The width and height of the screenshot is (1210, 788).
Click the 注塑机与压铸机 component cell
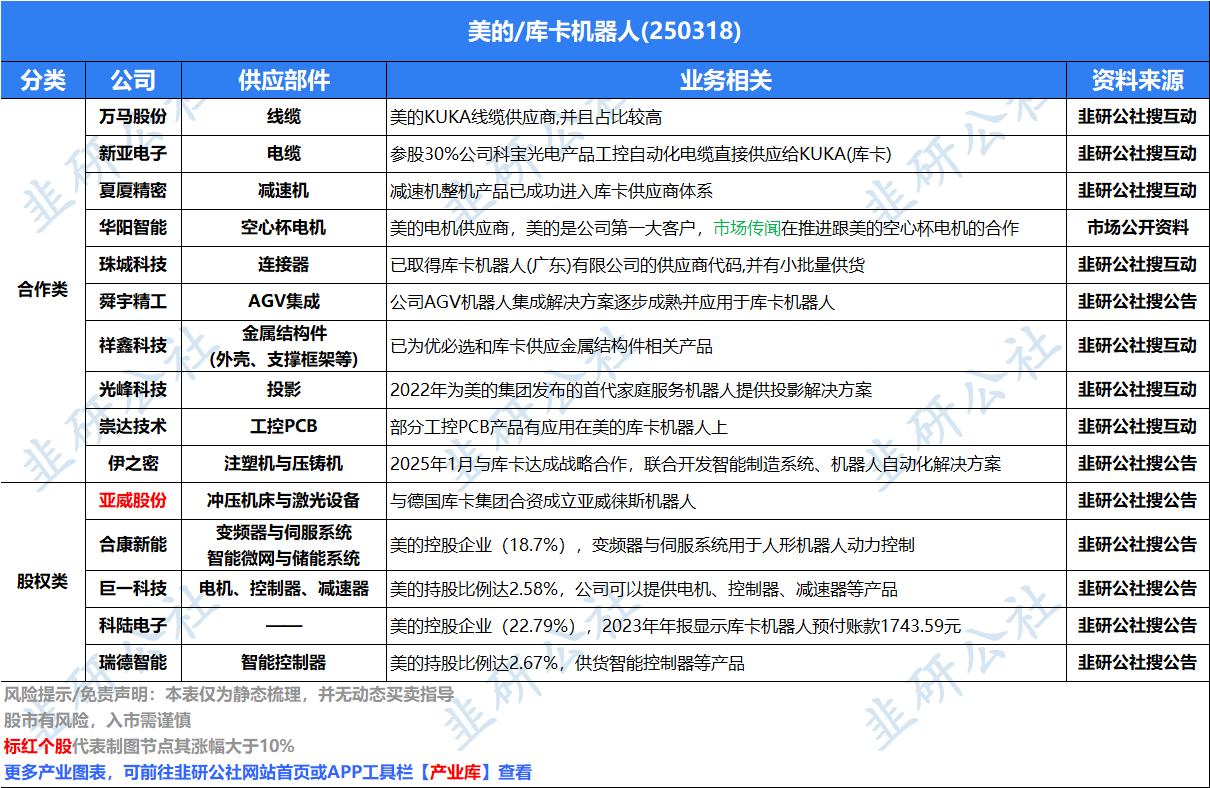284,463
